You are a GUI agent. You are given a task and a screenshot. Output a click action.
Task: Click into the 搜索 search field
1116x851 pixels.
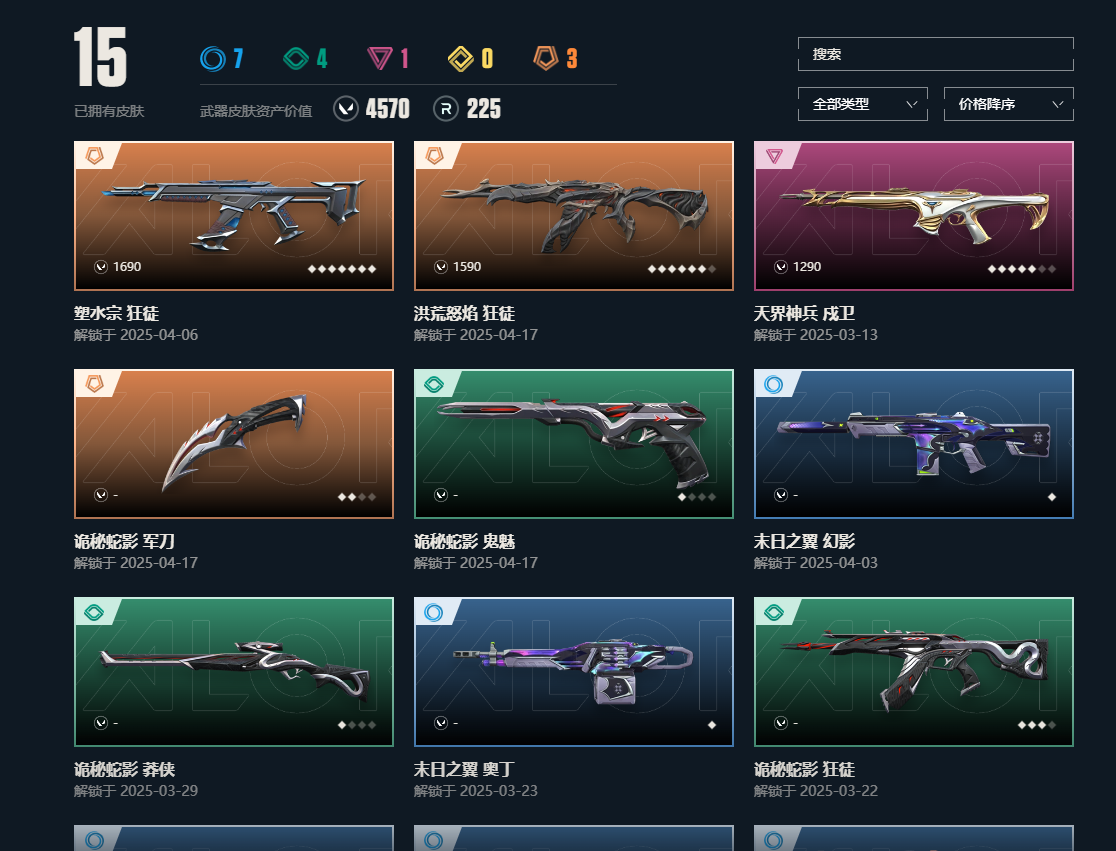tap(935, 54)
